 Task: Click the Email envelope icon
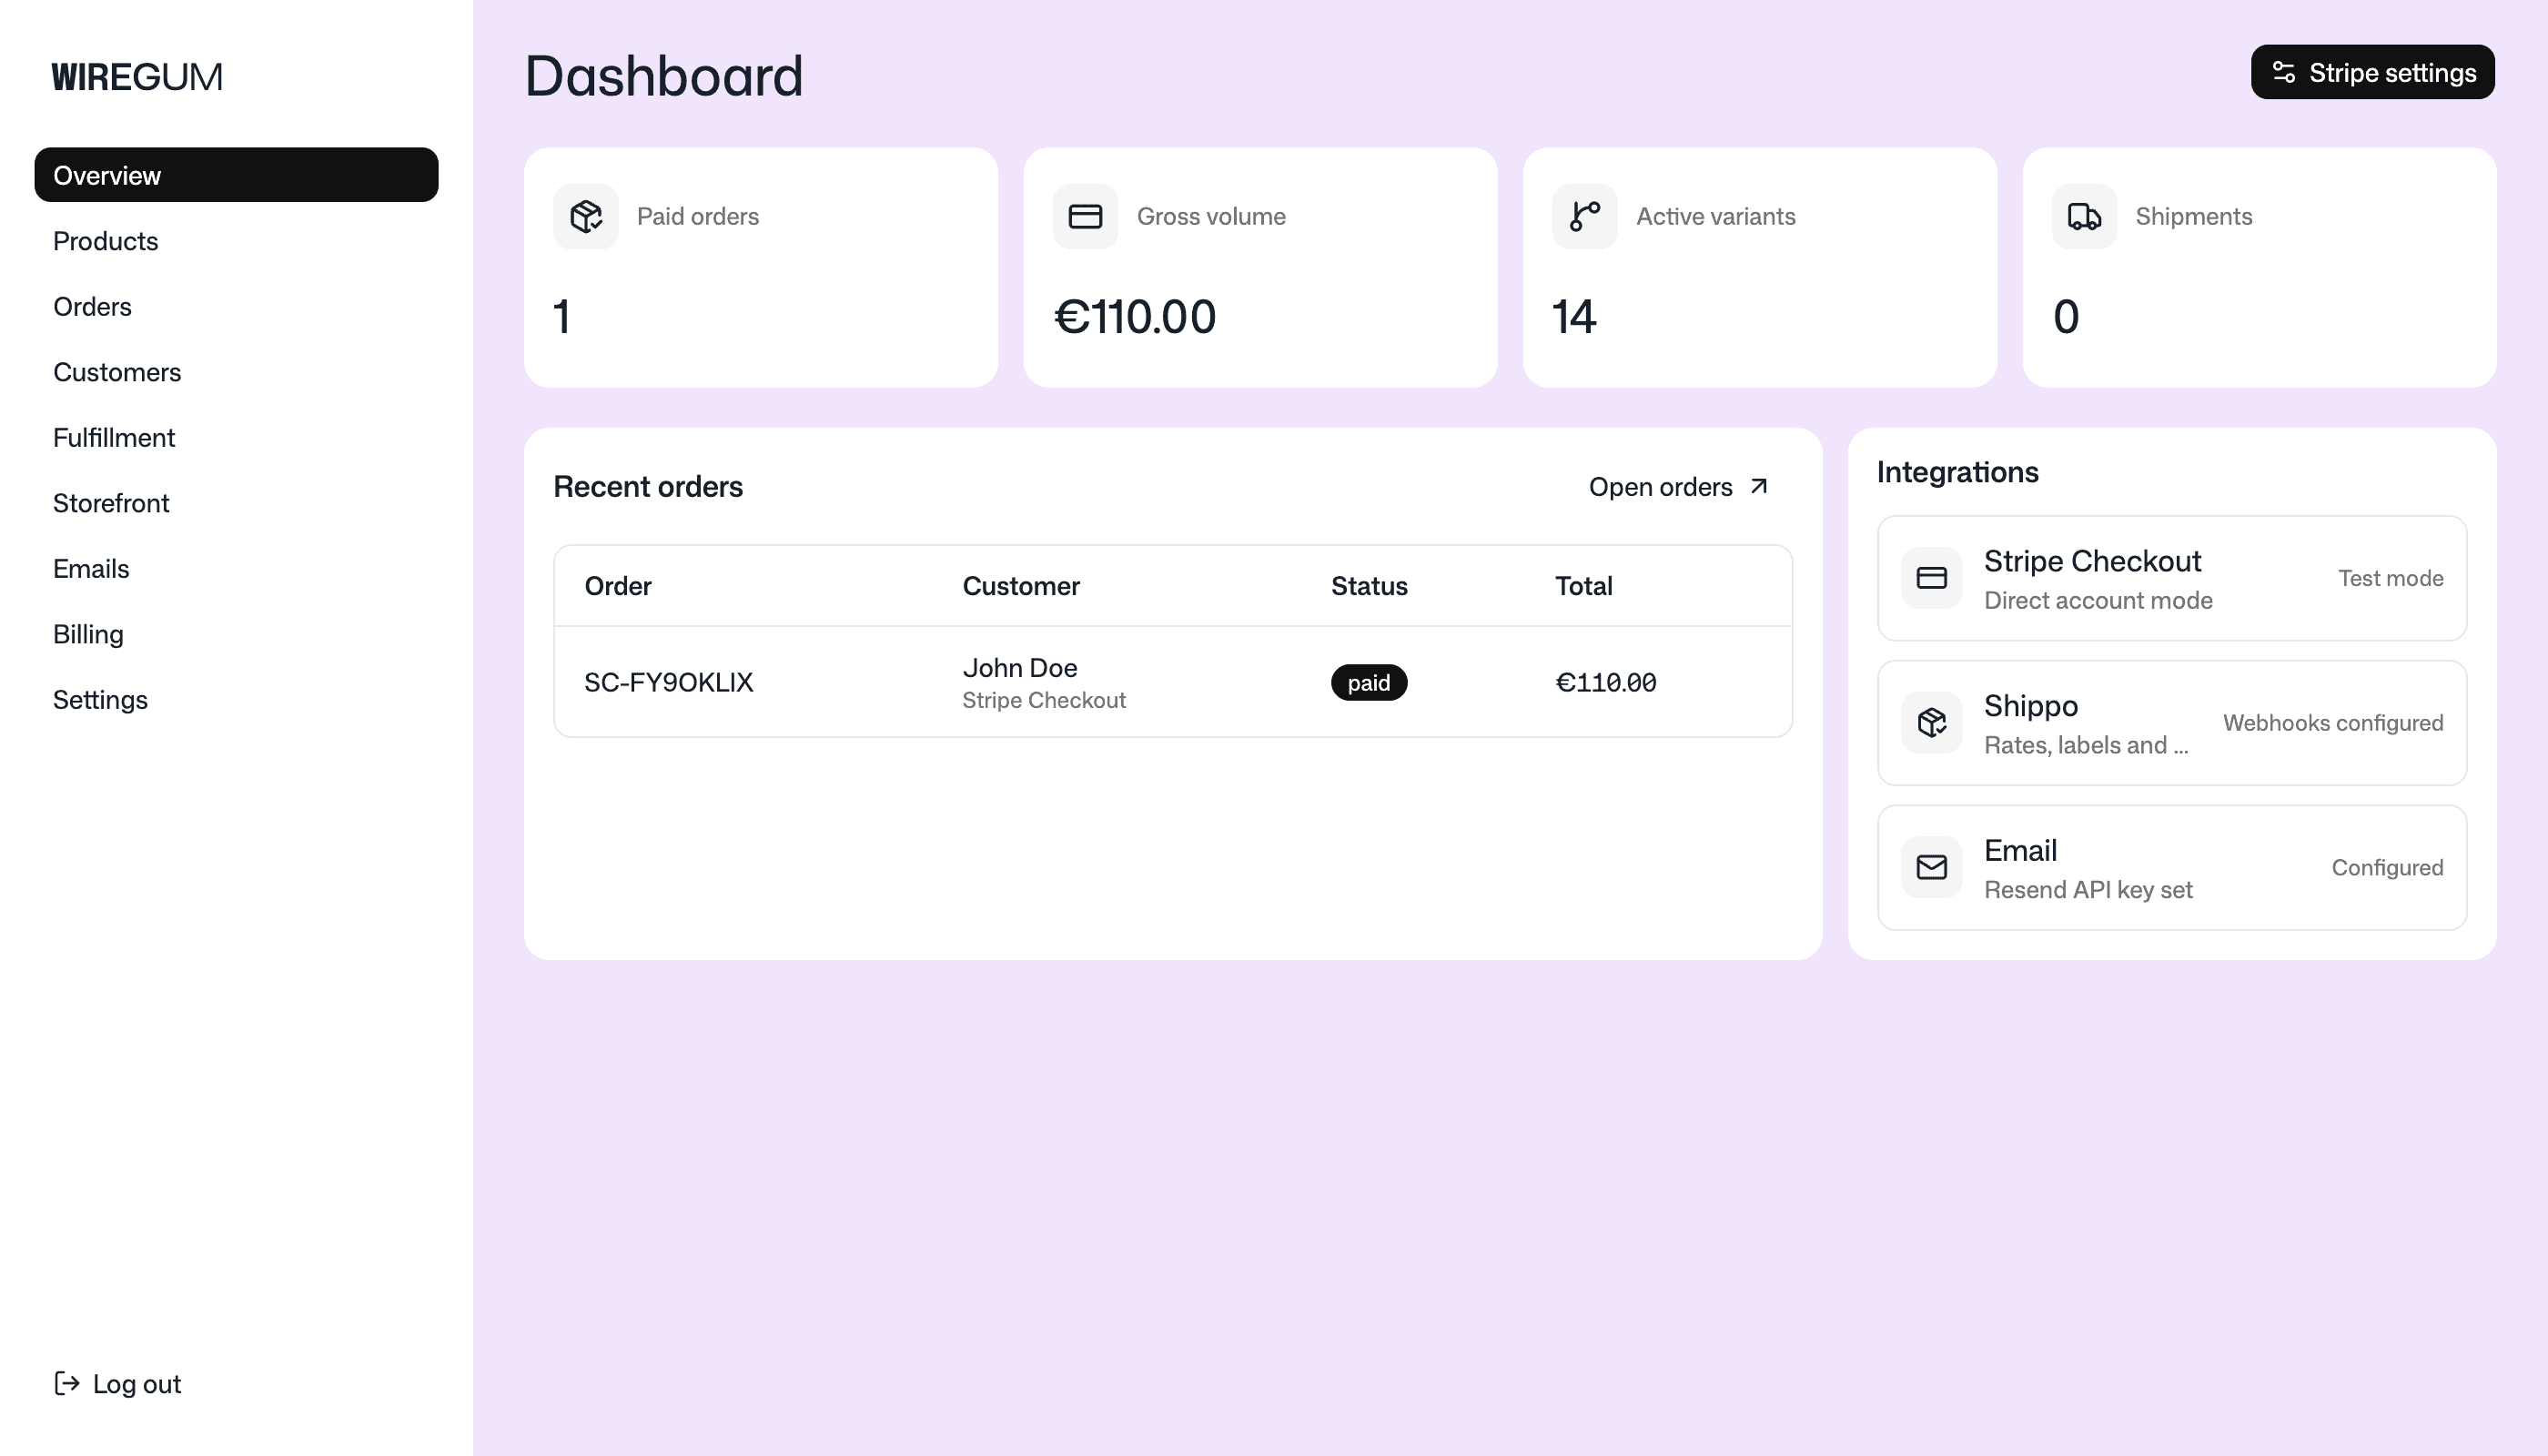1931,867
